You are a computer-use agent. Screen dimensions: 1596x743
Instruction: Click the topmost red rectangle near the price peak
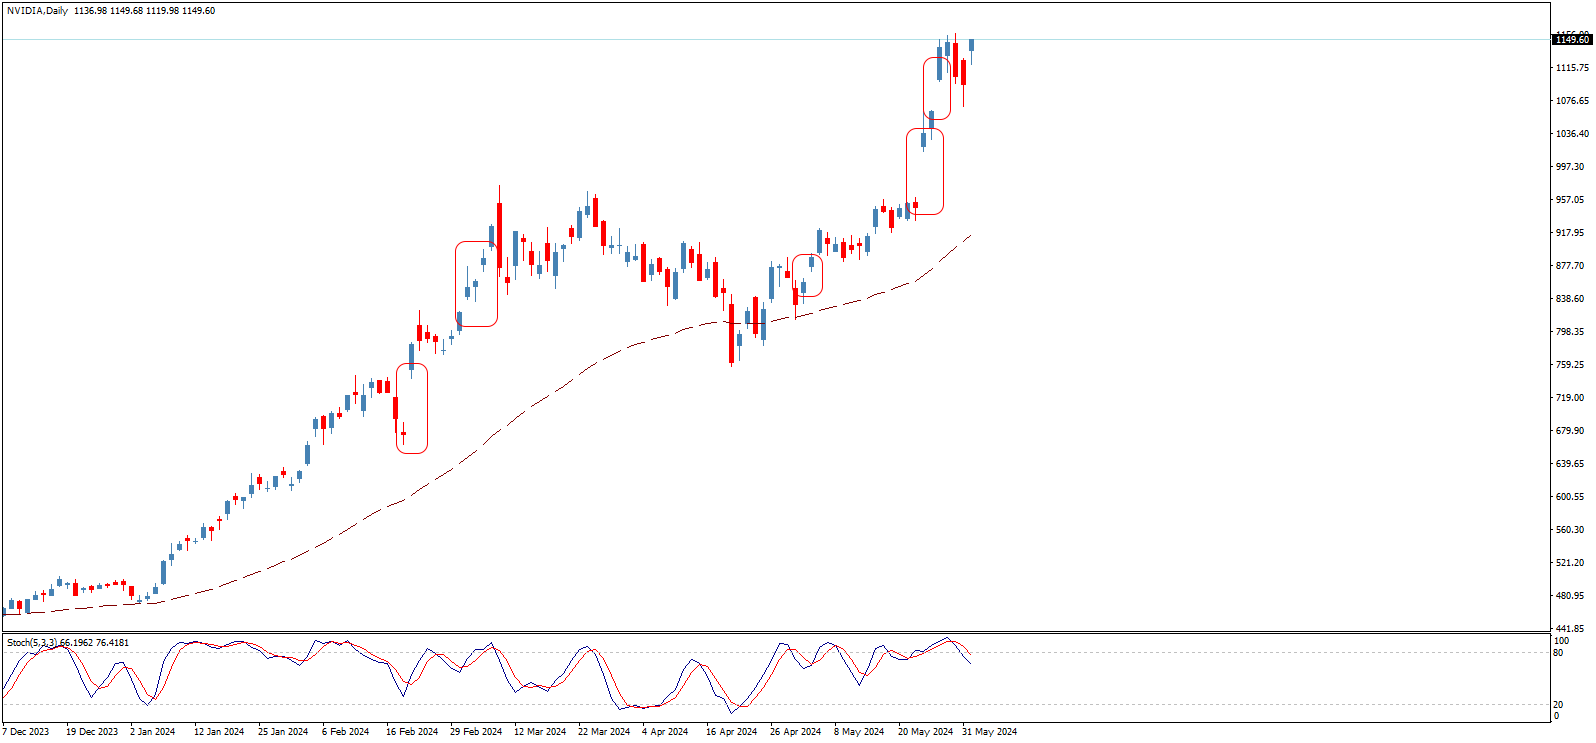[937, 89]
